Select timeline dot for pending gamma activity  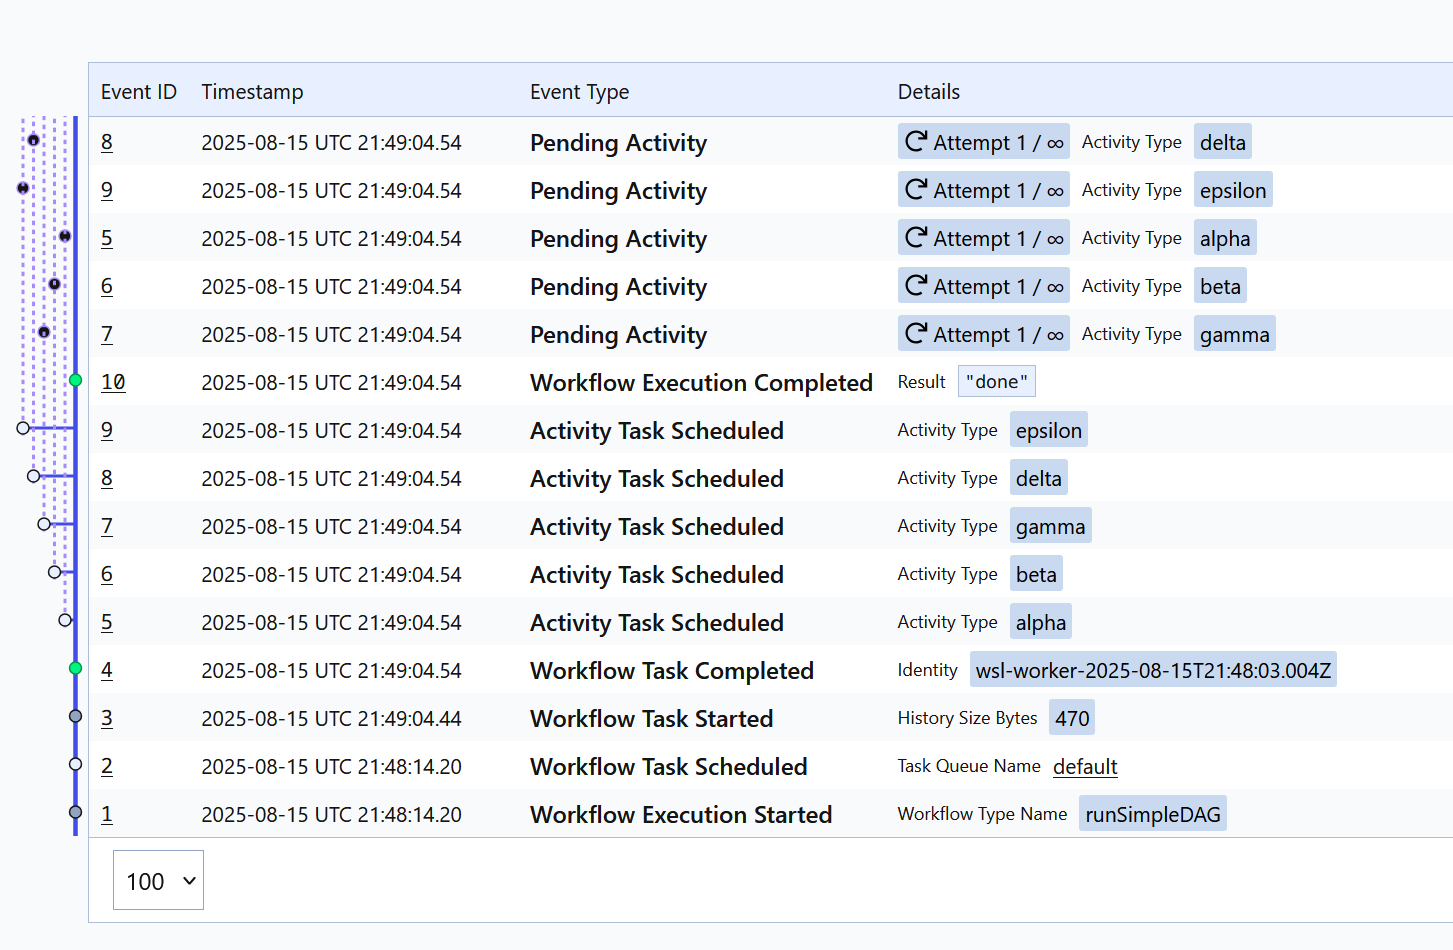(44, 332)
